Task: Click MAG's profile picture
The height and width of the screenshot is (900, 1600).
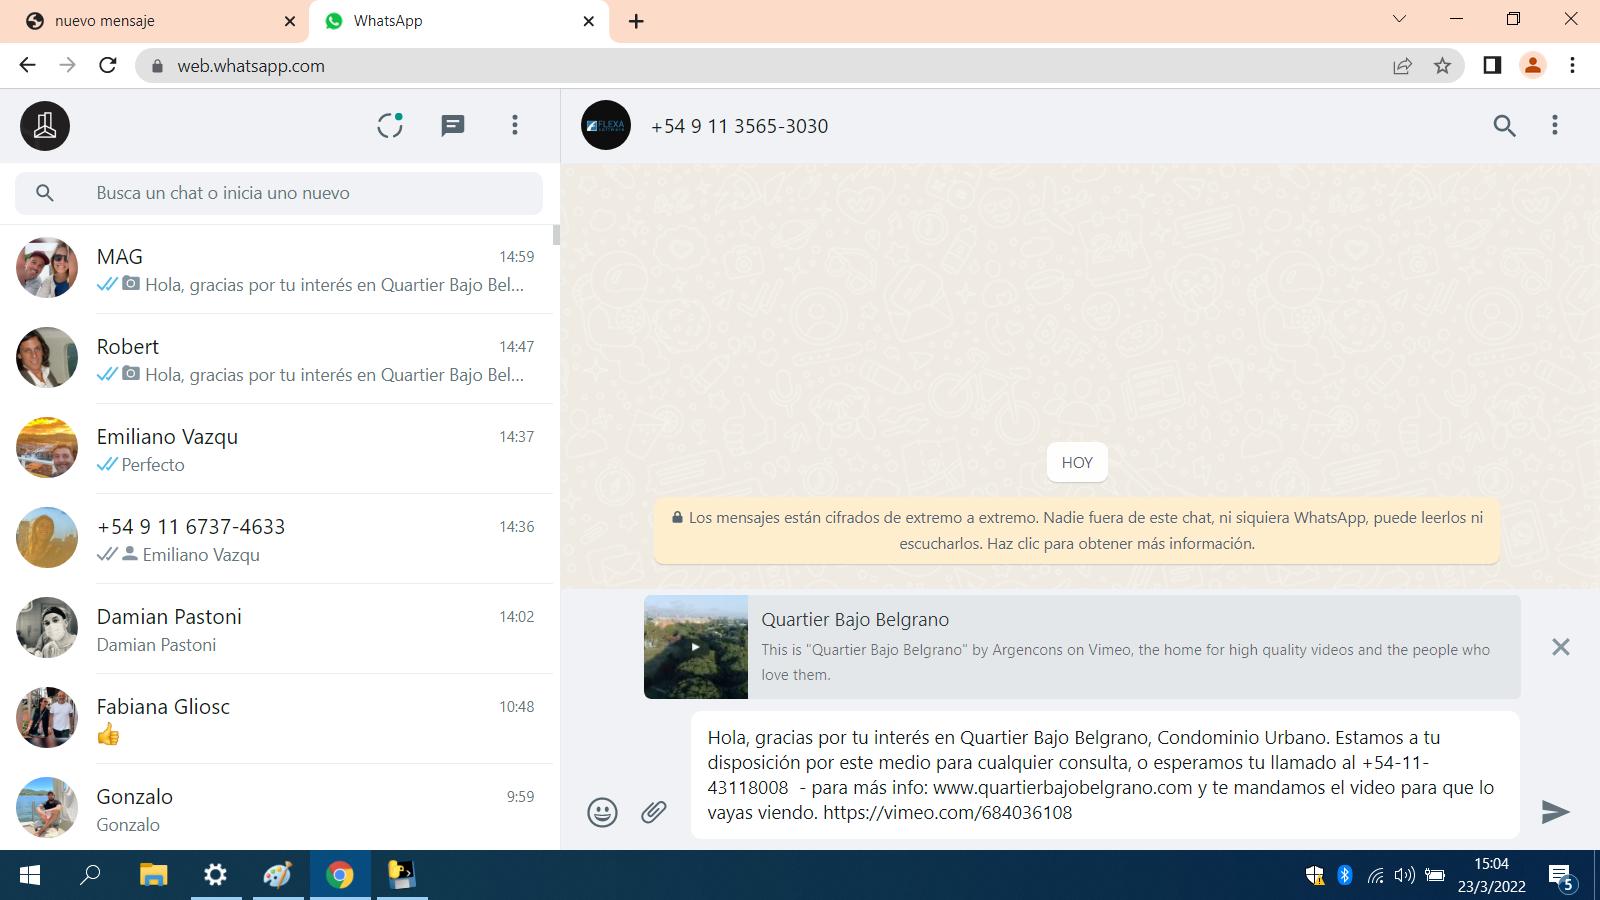Action: point(47,268)
